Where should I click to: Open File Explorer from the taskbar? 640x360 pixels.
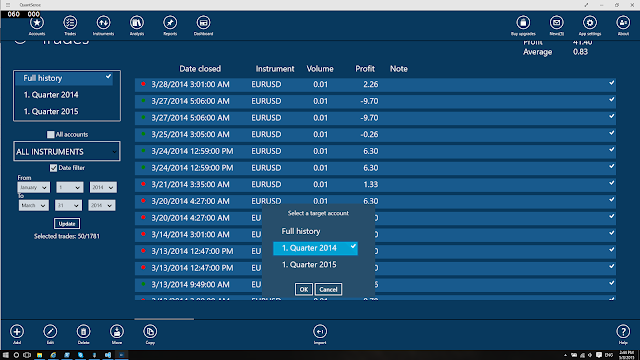click(x=40, y=355)
